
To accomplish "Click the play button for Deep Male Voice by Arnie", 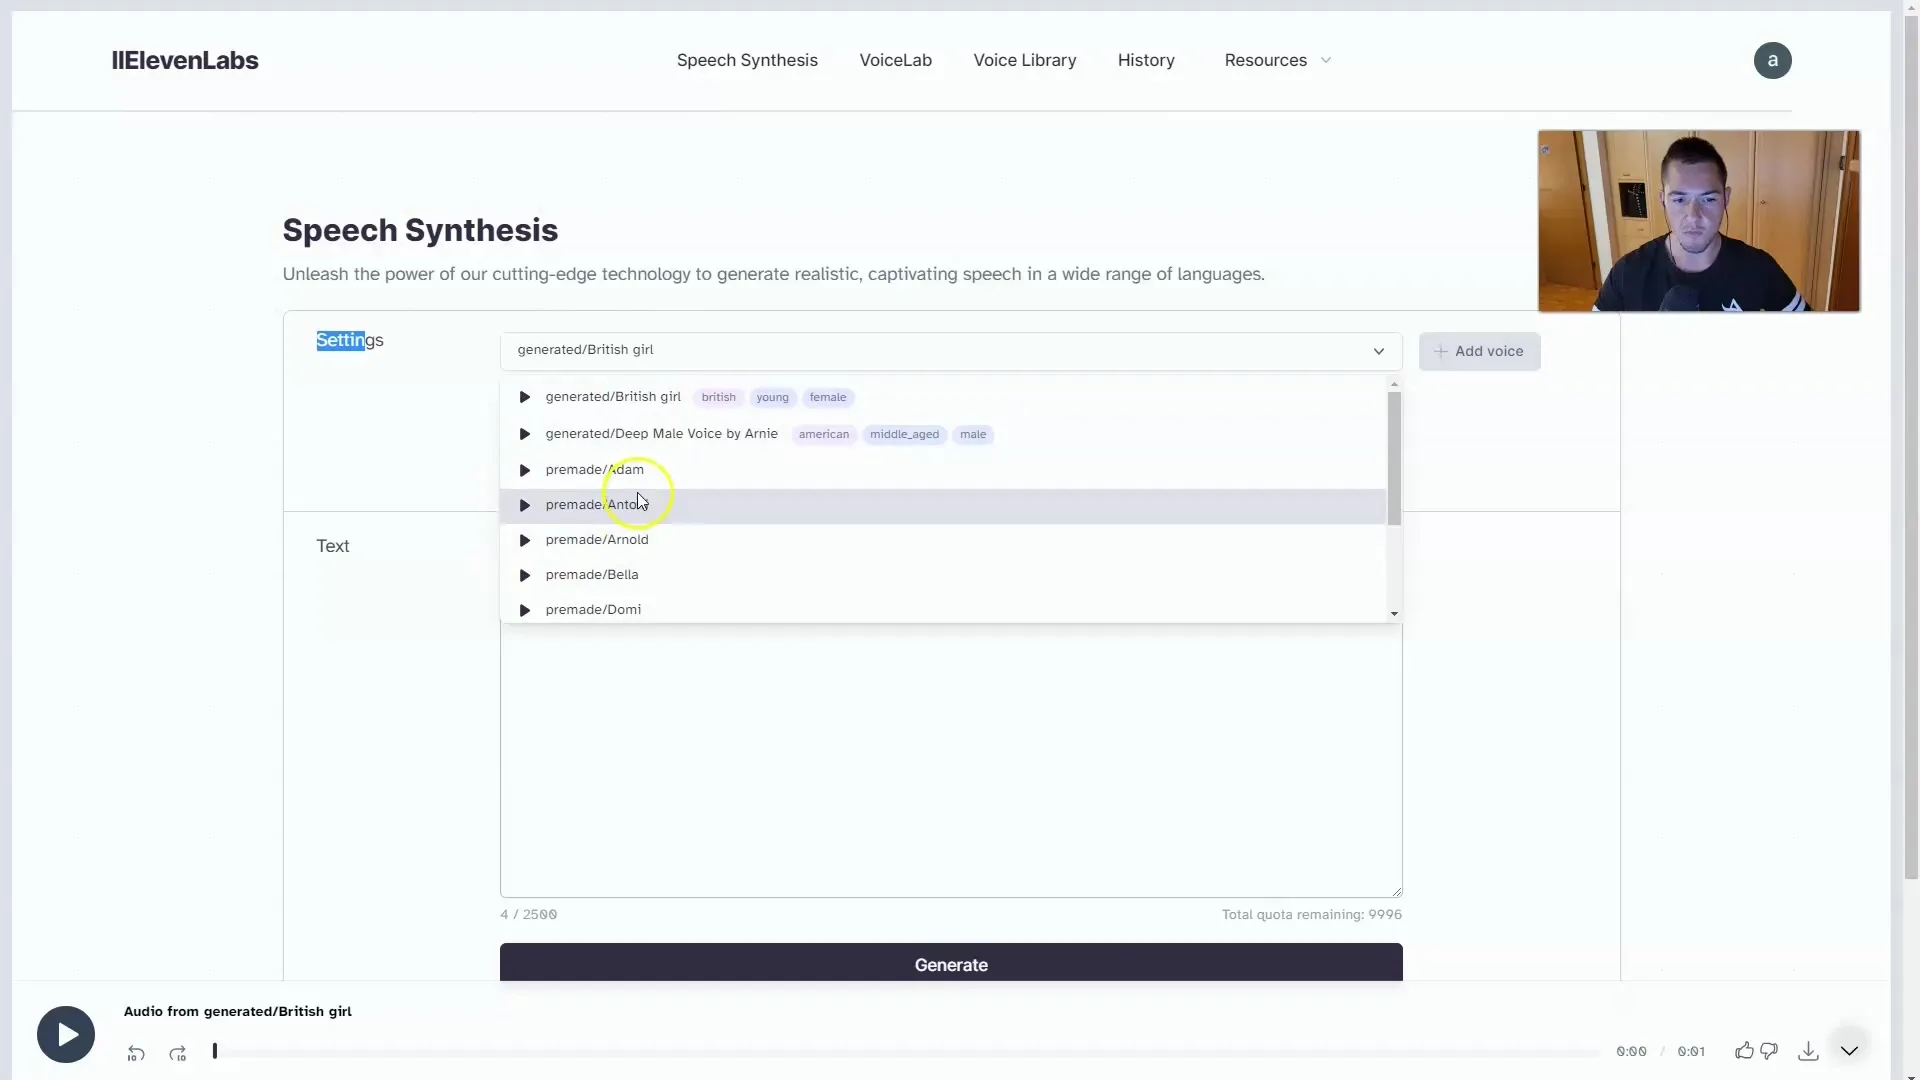I will pyautogui.click(x=525, y=433).
